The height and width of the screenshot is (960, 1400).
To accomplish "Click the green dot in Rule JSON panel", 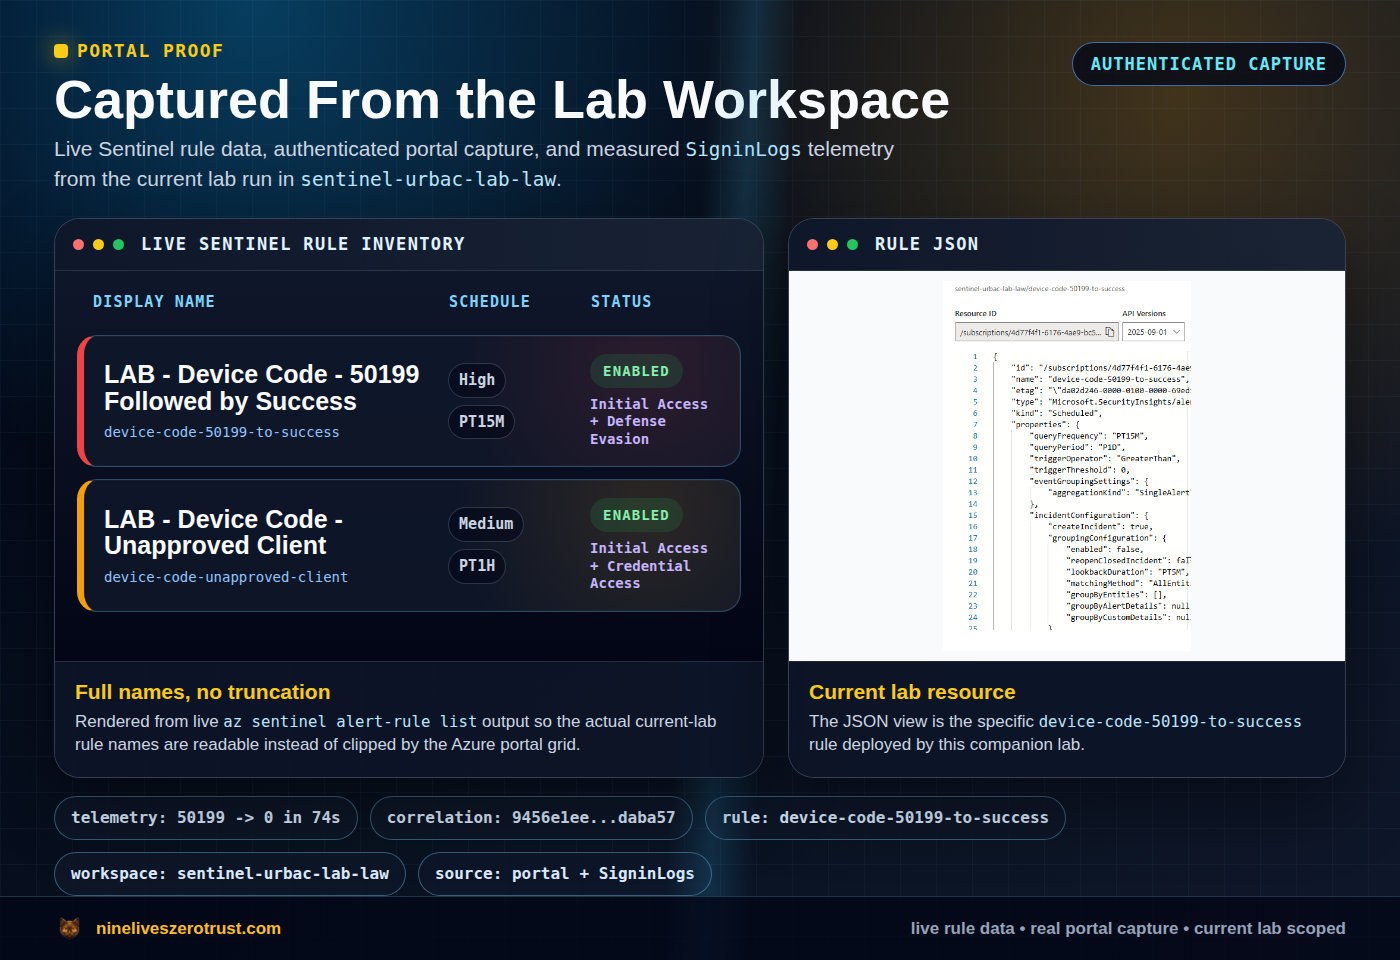I will tap(852, 244).
